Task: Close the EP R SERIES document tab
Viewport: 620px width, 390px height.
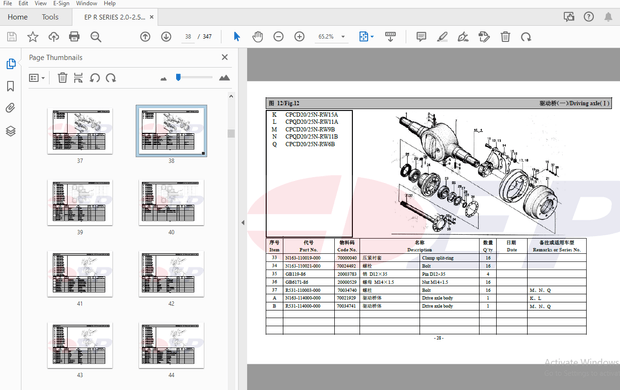Action: [151, 17]
